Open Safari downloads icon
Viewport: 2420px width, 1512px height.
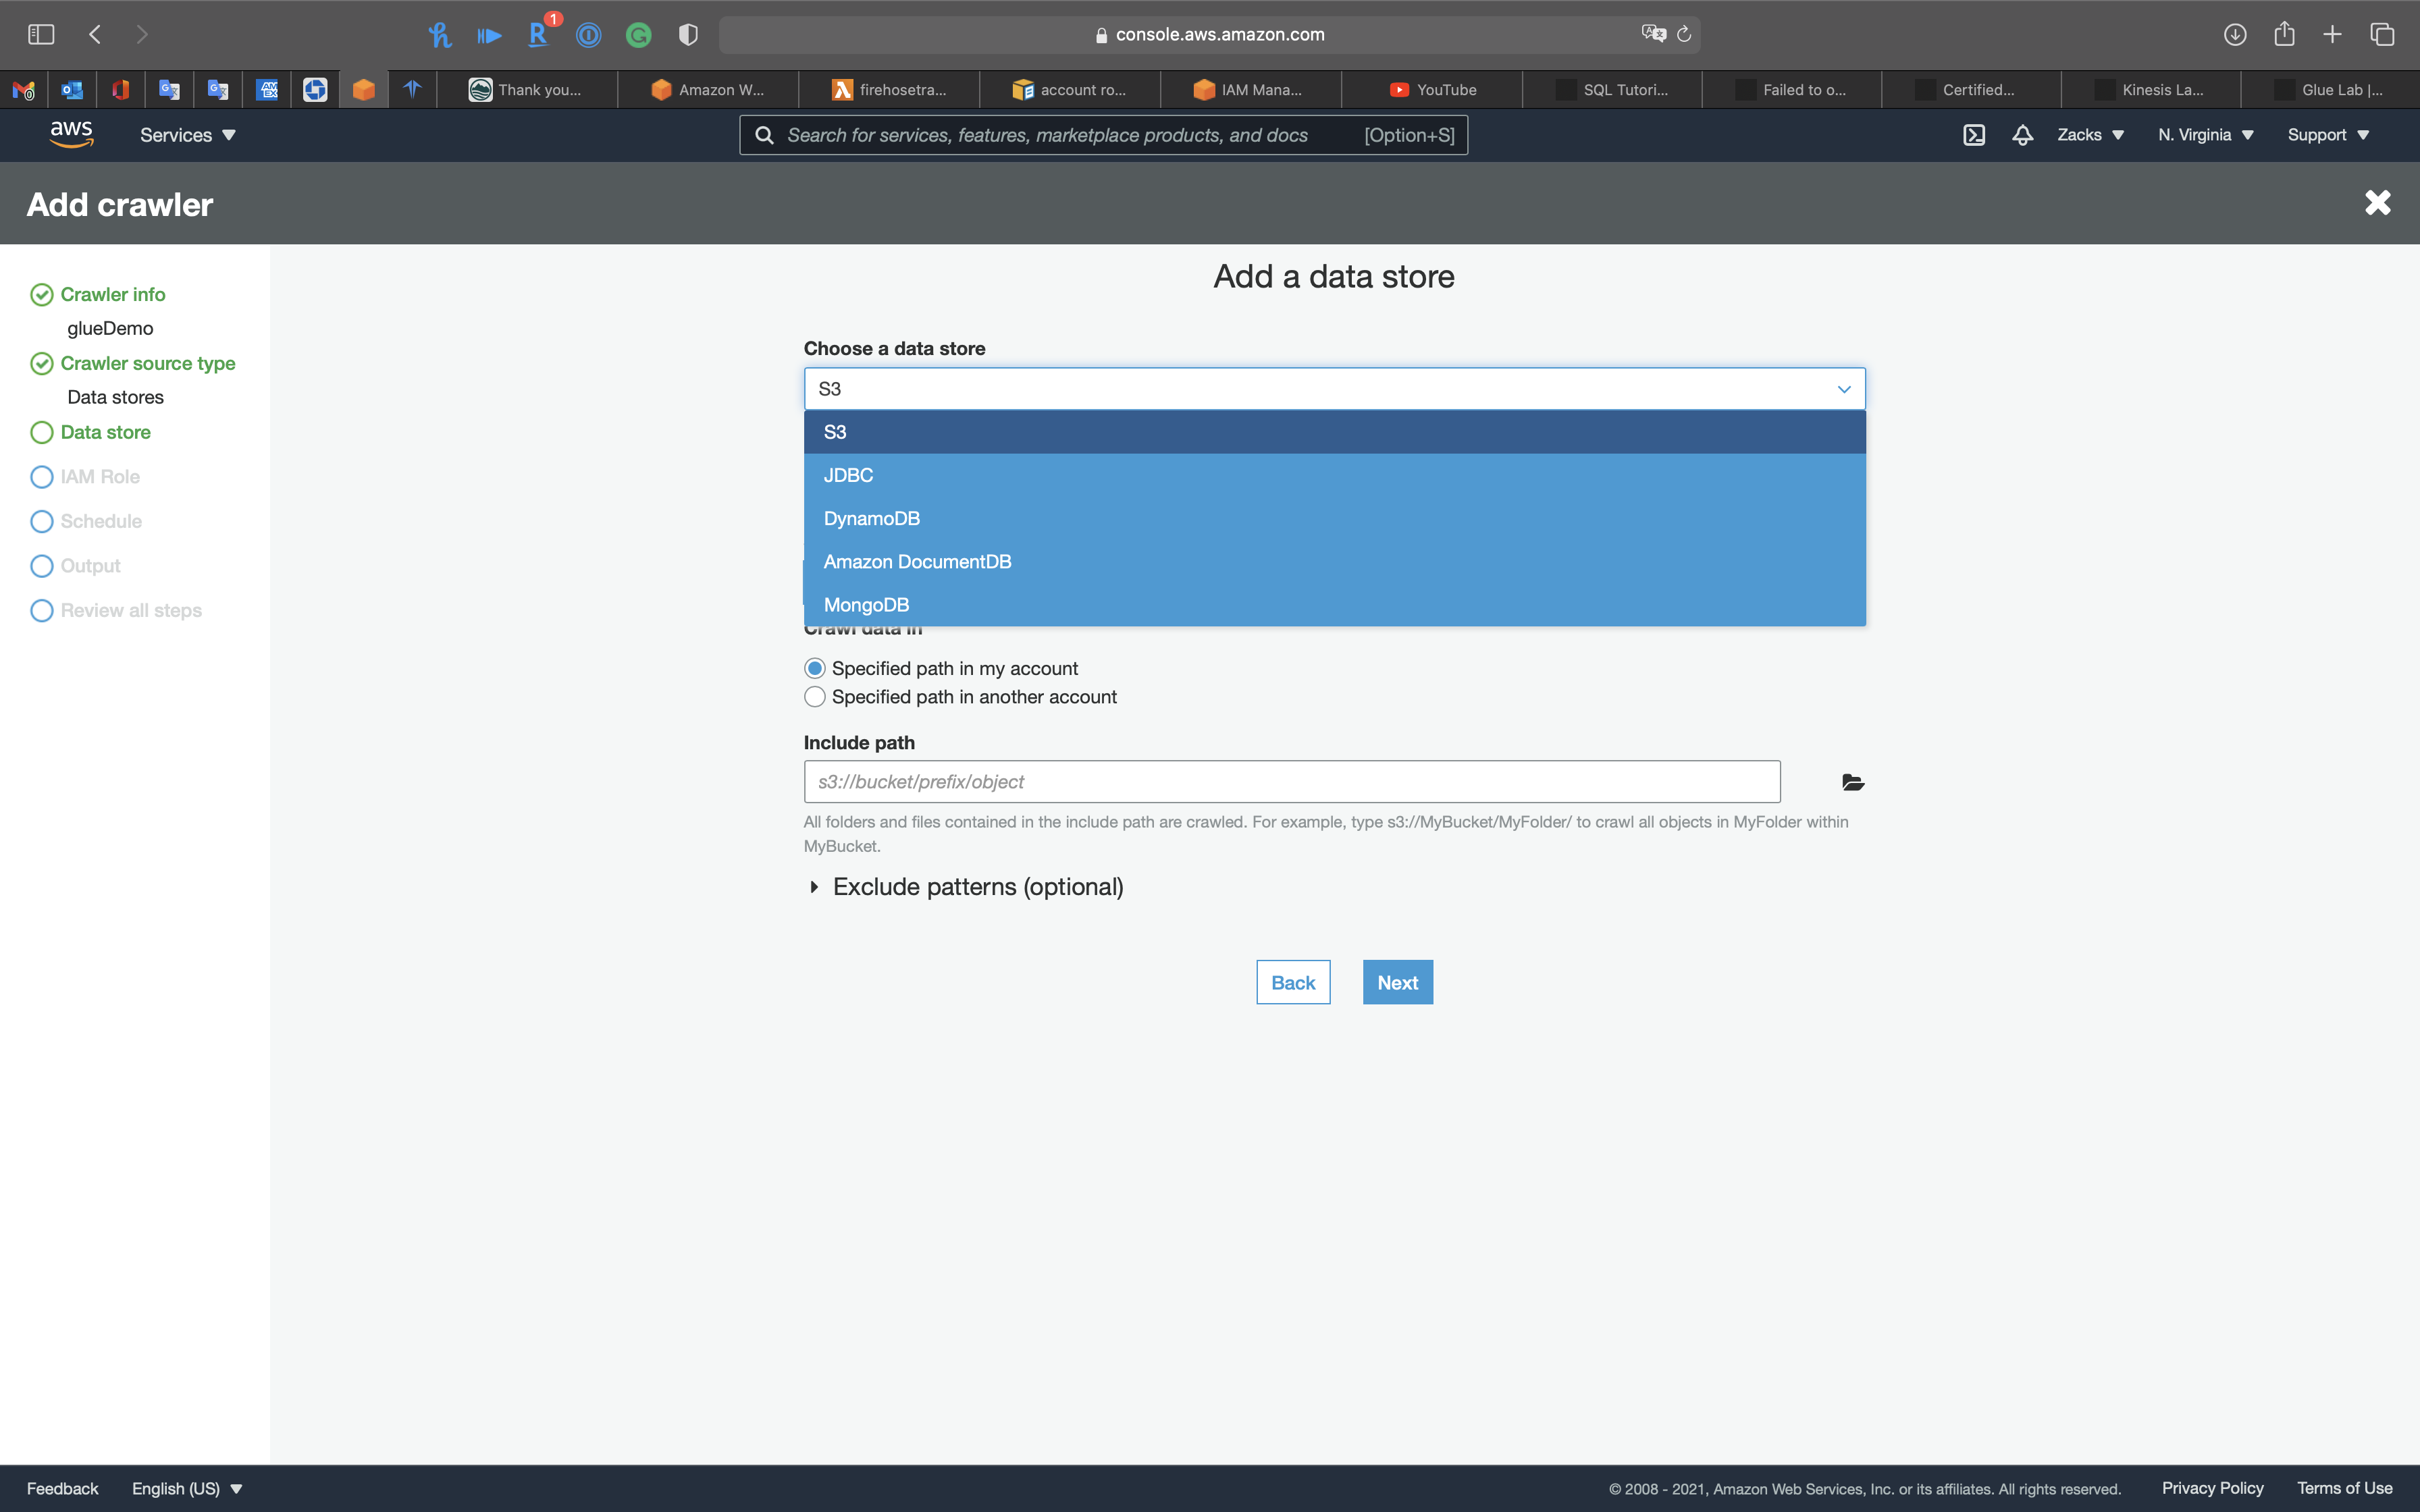pos(2235,34)
